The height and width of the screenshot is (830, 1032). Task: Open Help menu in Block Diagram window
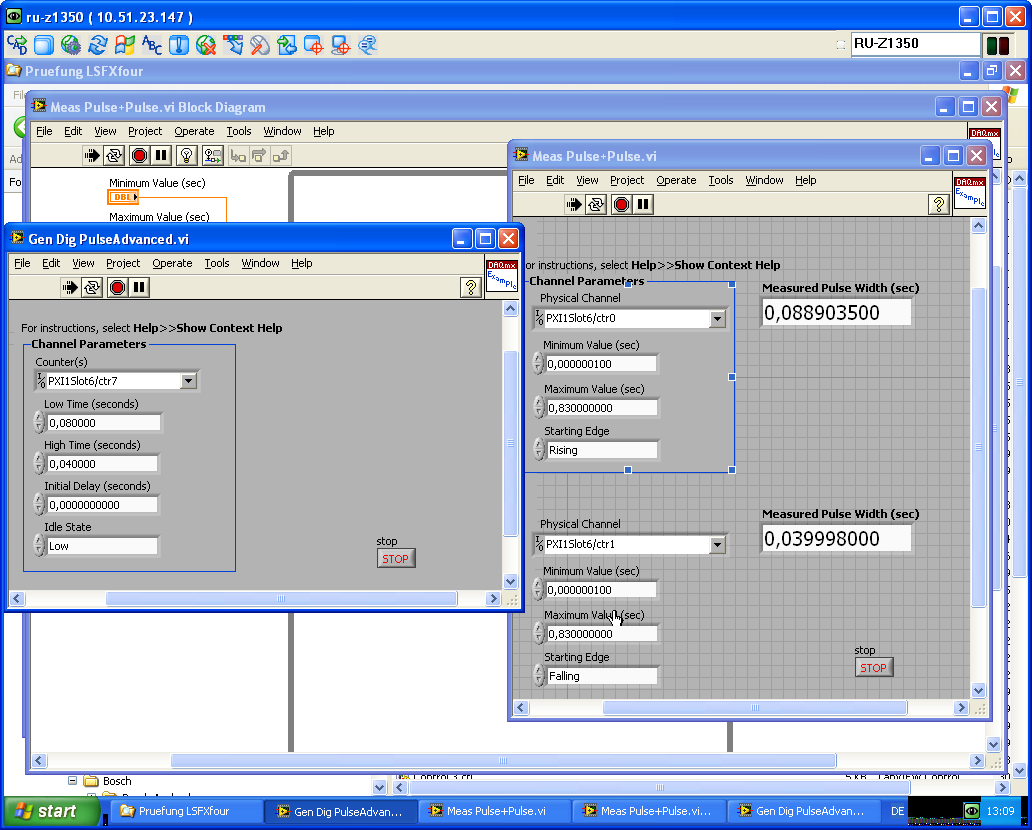323,131
